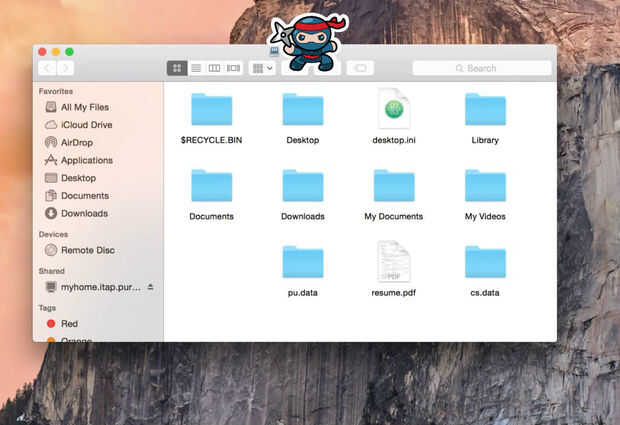Click the title bar proxy folder icon
This screenshot has height=425, width=620.
click(x=274, y=51)
